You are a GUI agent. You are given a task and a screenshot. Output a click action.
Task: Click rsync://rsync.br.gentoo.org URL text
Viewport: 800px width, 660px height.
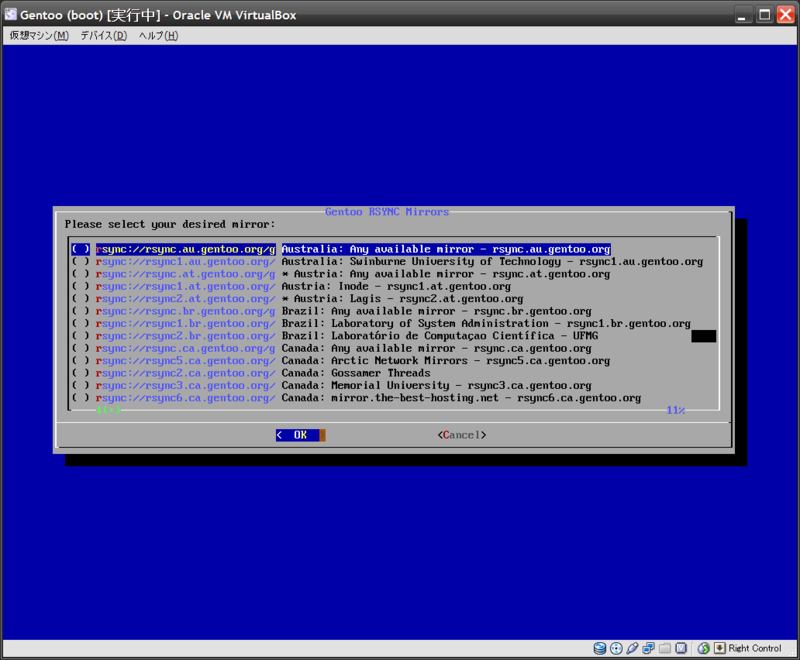pos(186,311)
